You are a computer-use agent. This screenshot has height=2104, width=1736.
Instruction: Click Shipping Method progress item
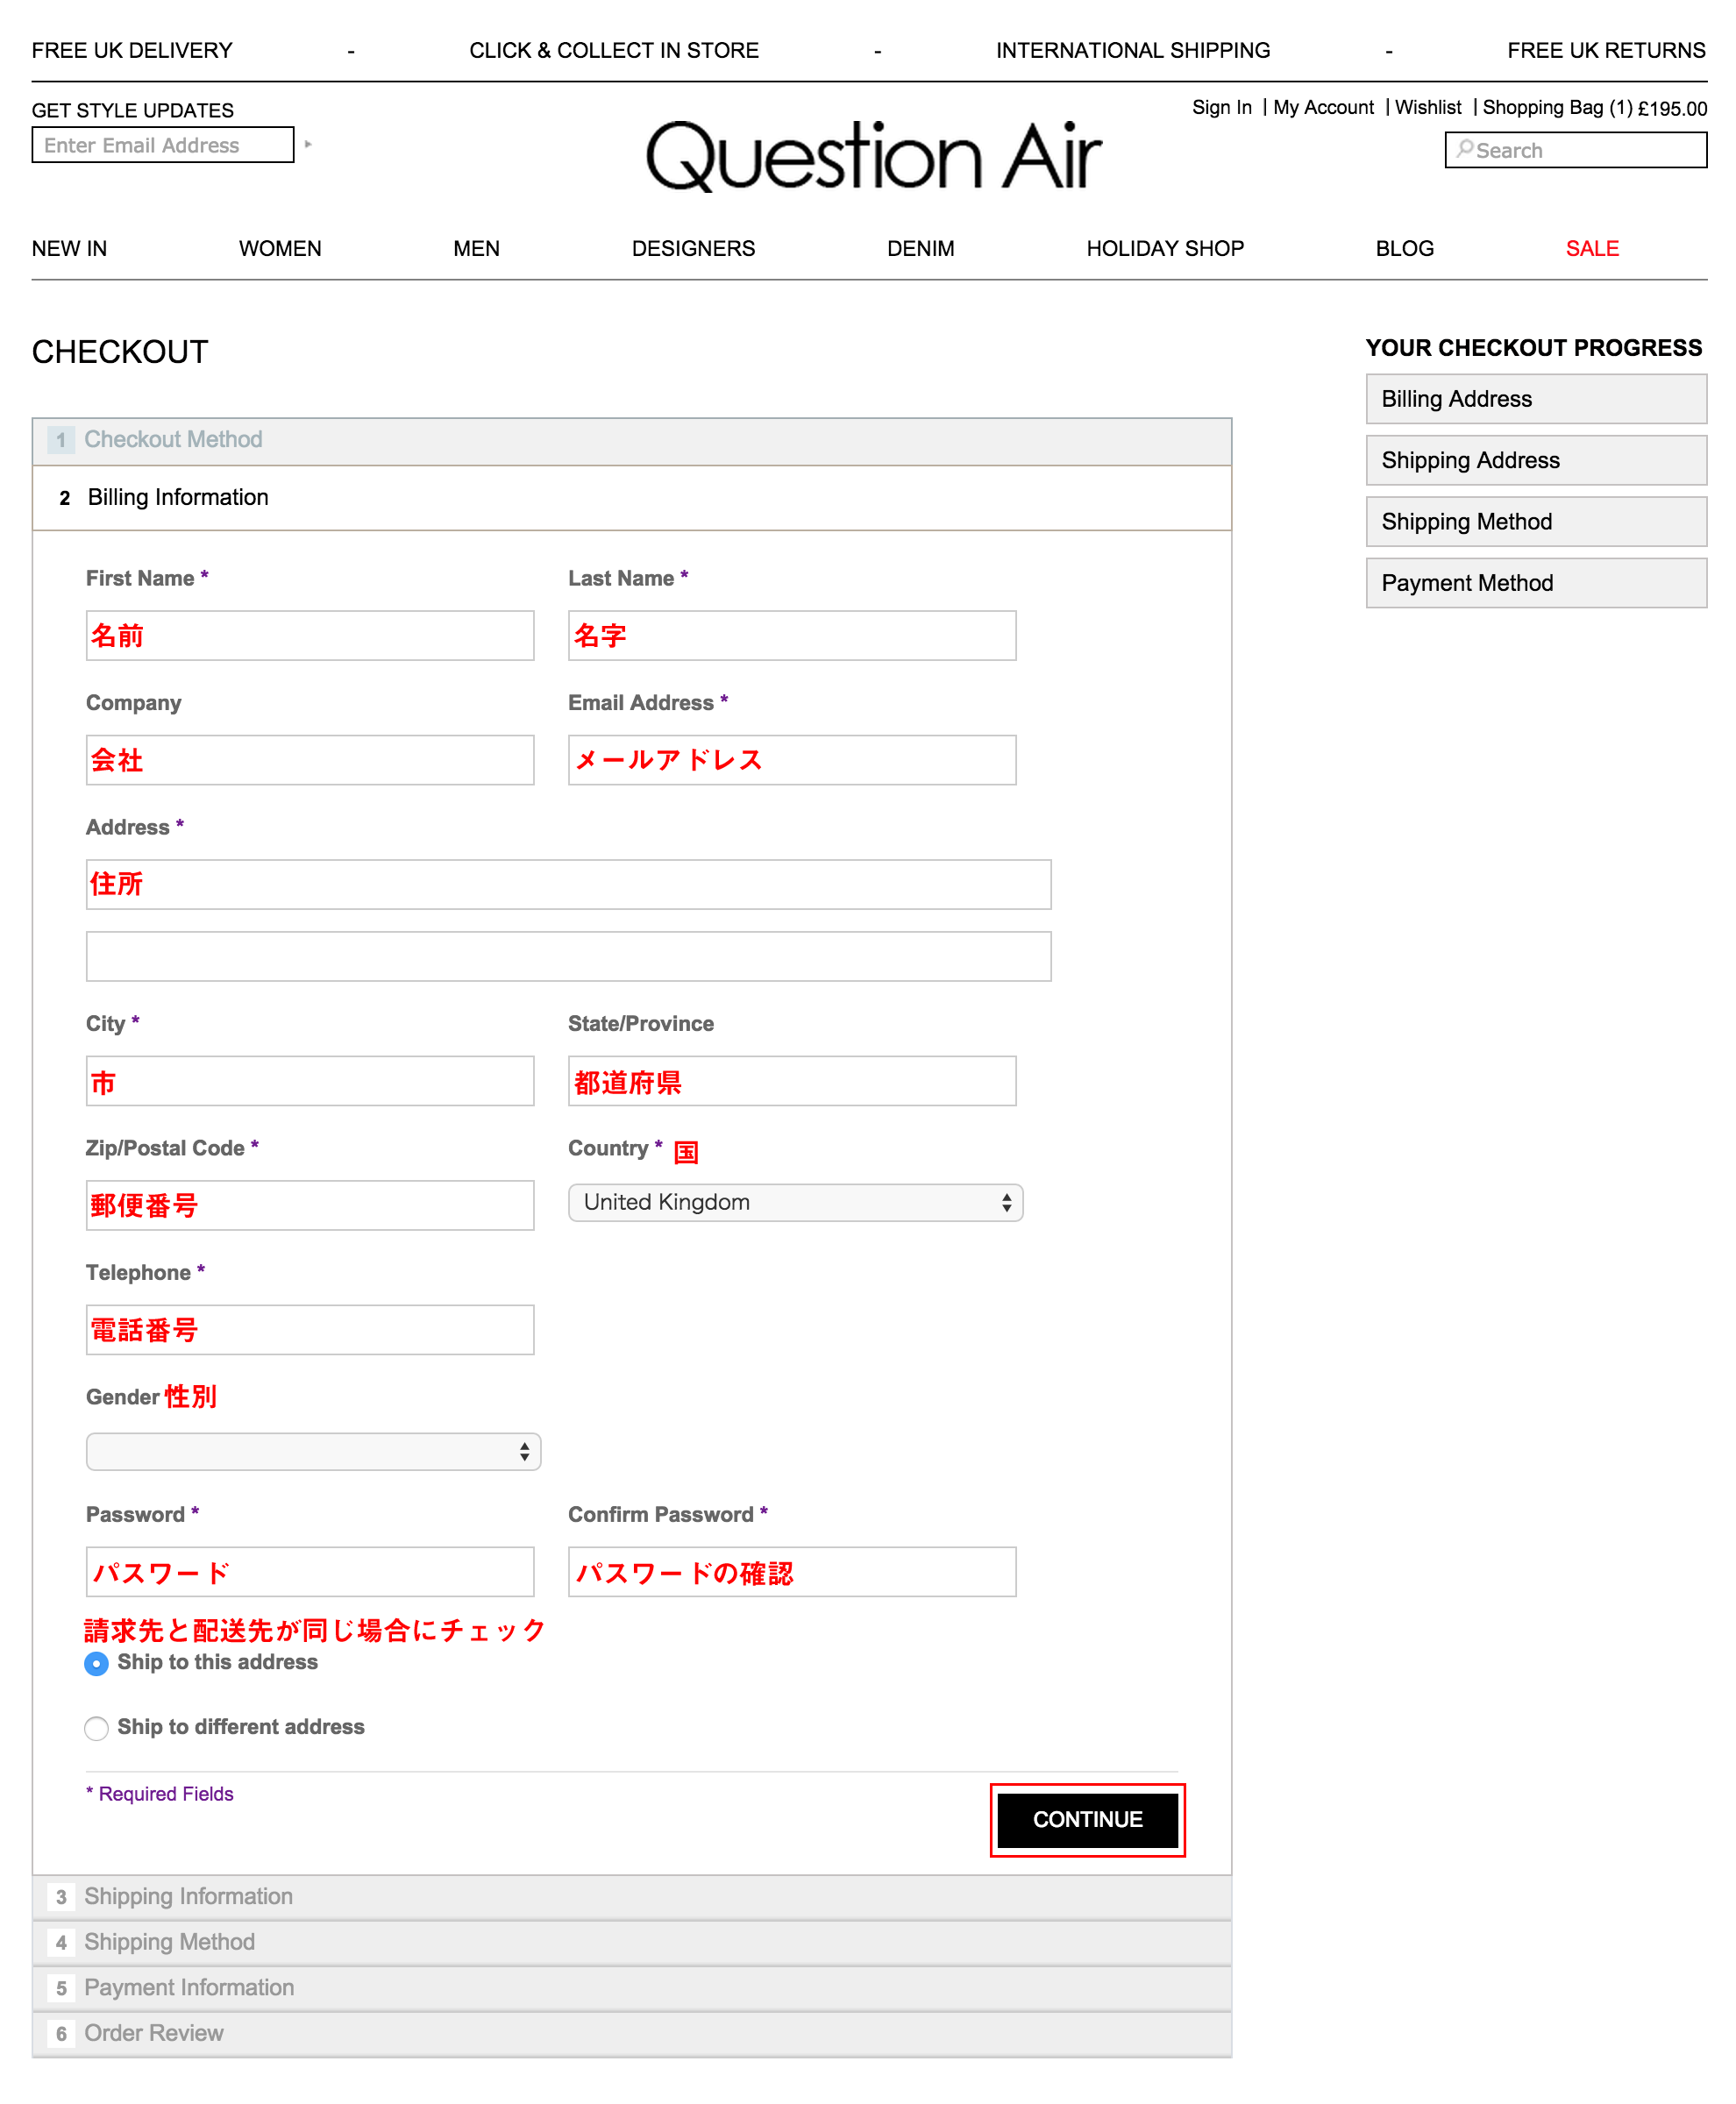[1535, 521]
